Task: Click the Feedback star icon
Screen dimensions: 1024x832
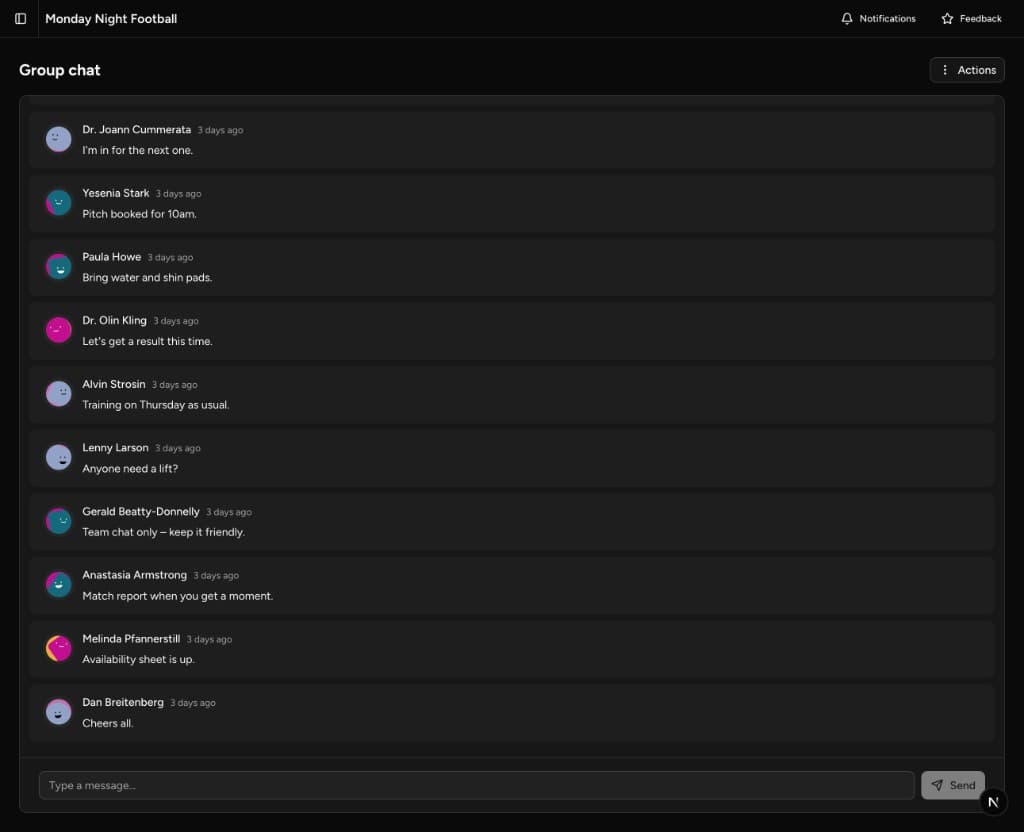Action: [944, 17]
